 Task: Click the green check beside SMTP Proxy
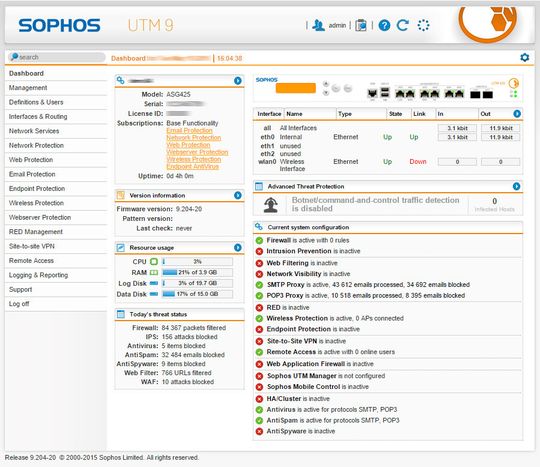coord(259,285)
